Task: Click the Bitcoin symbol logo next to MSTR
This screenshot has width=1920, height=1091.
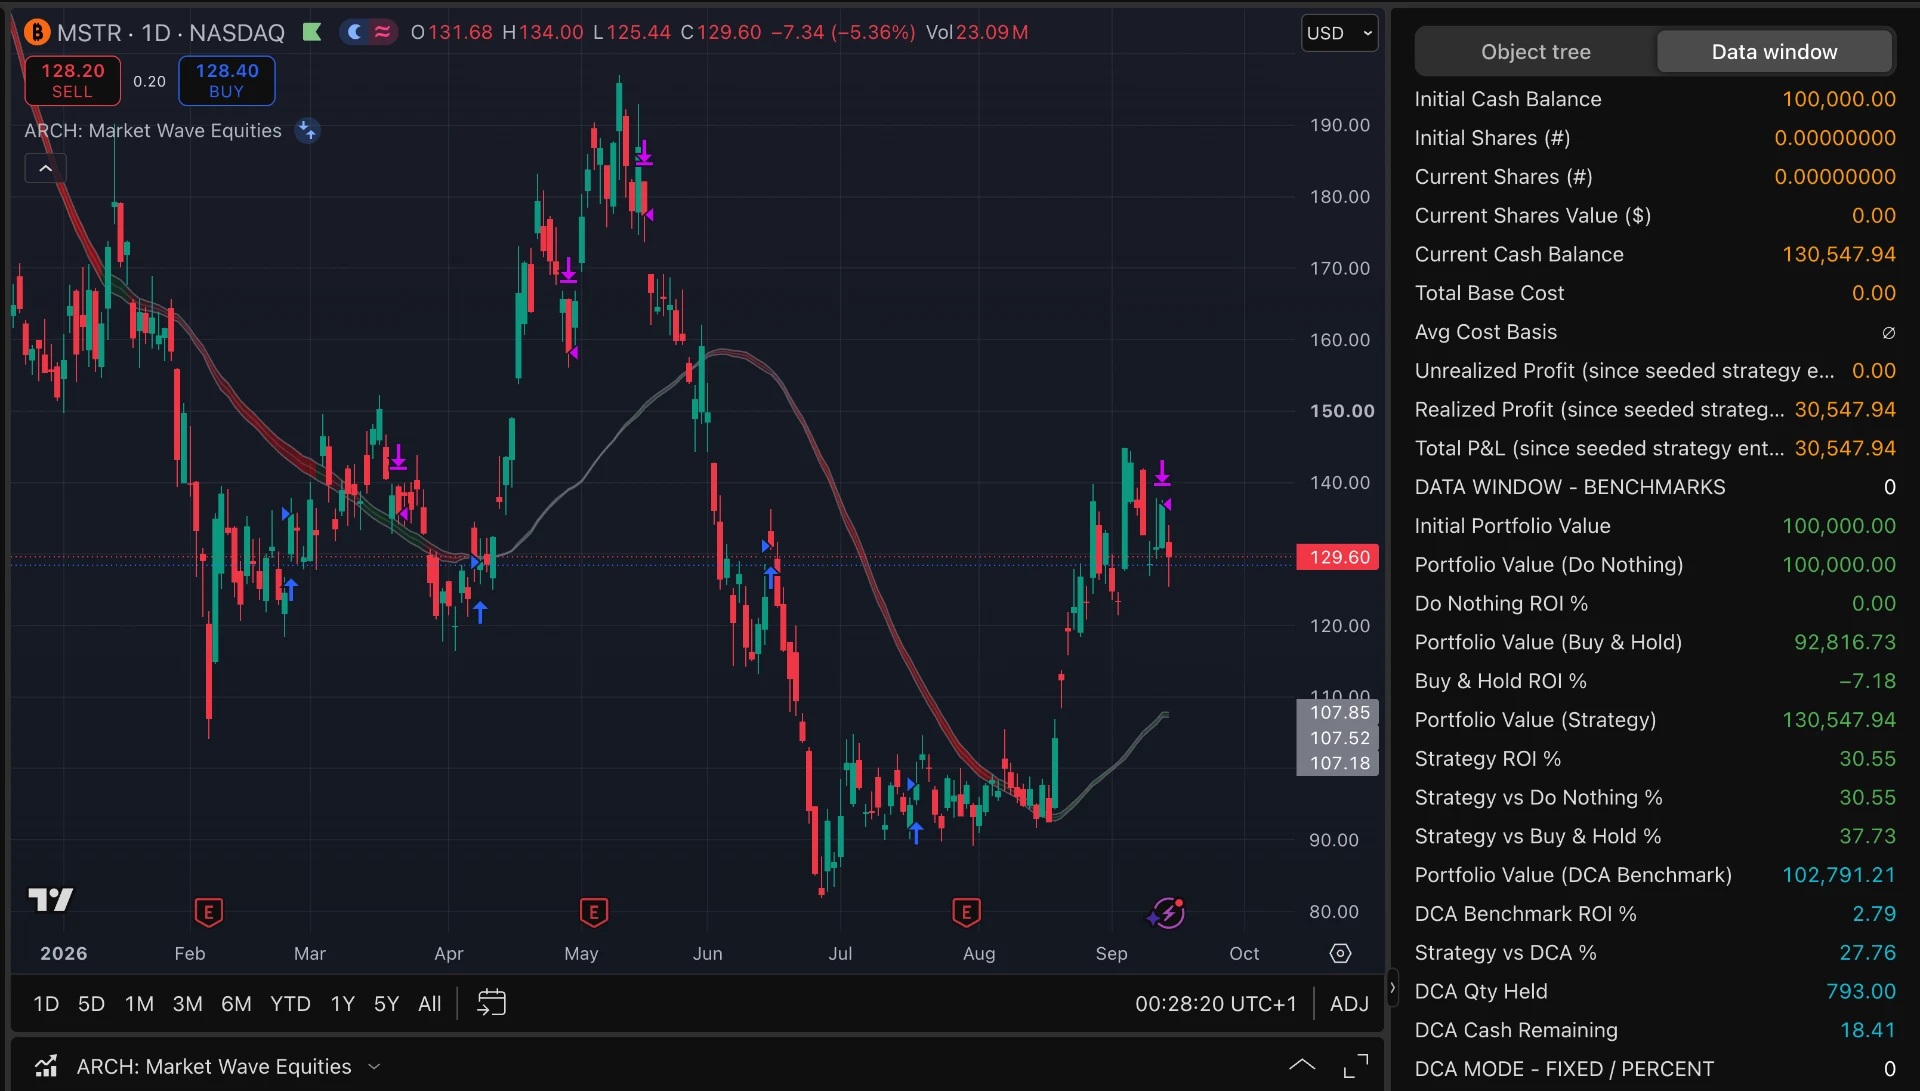Action: click(37, 32)
